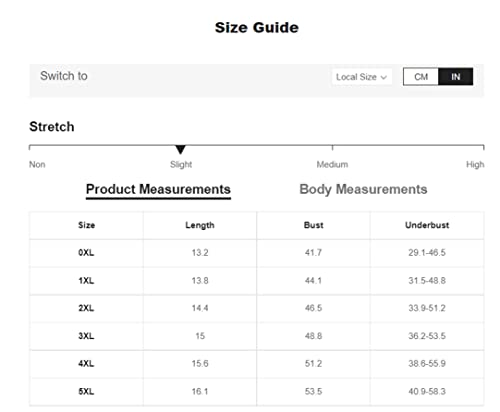The height and width of the screenshot is (412, 500).
Task: Click the Stretch slider triangle marker
Action: 180,149
